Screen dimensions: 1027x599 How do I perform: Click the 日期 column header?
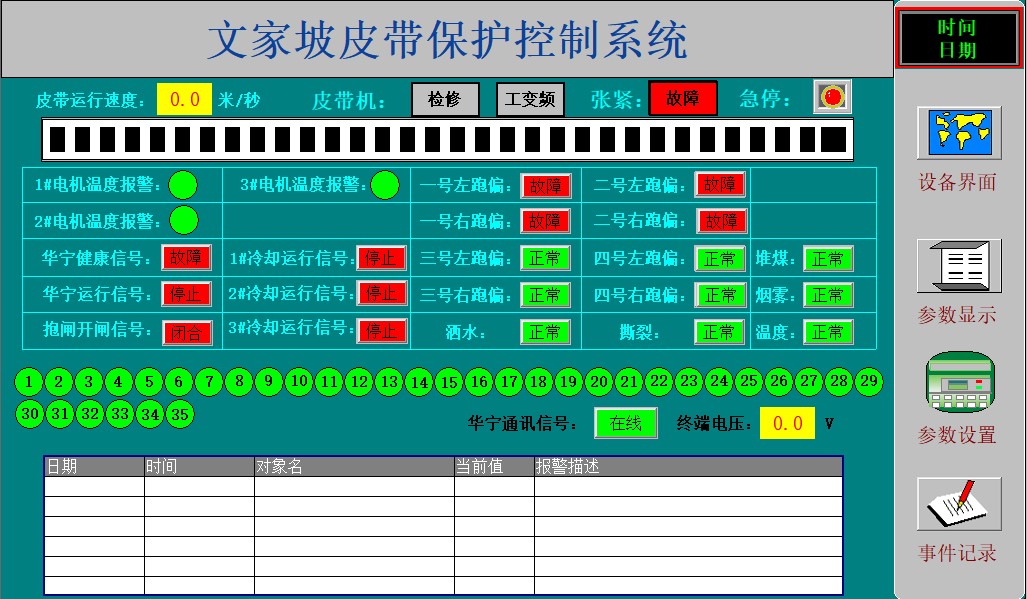[94, 467]
